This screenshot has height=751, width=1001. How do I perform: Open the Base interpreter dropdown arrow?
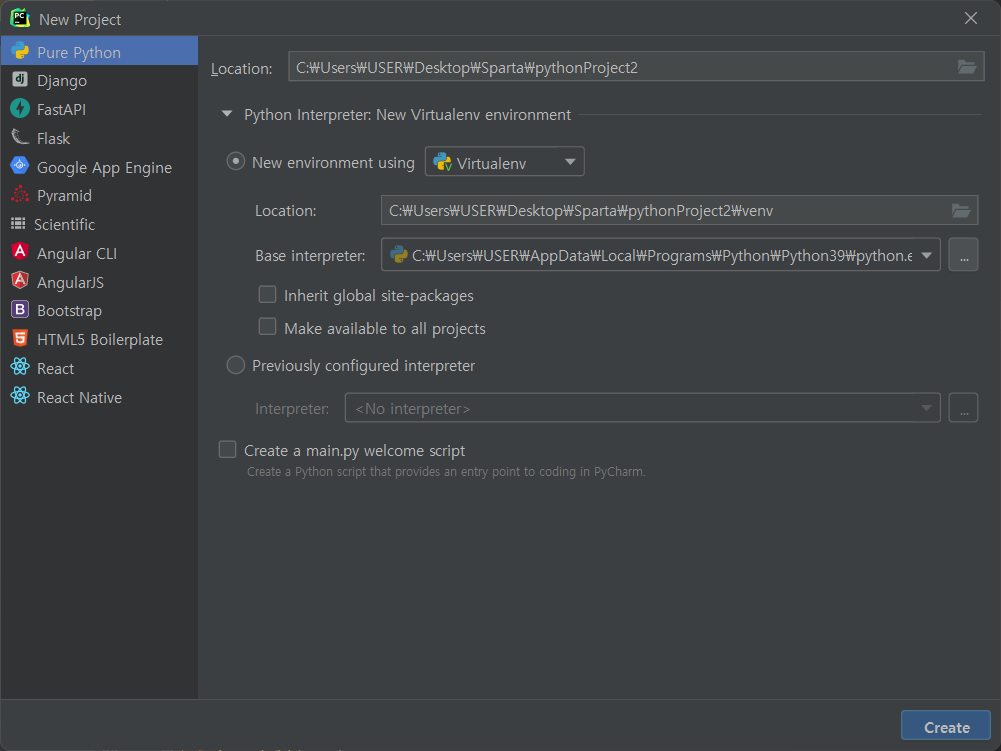pyautogui.click(x=926, y=255)
